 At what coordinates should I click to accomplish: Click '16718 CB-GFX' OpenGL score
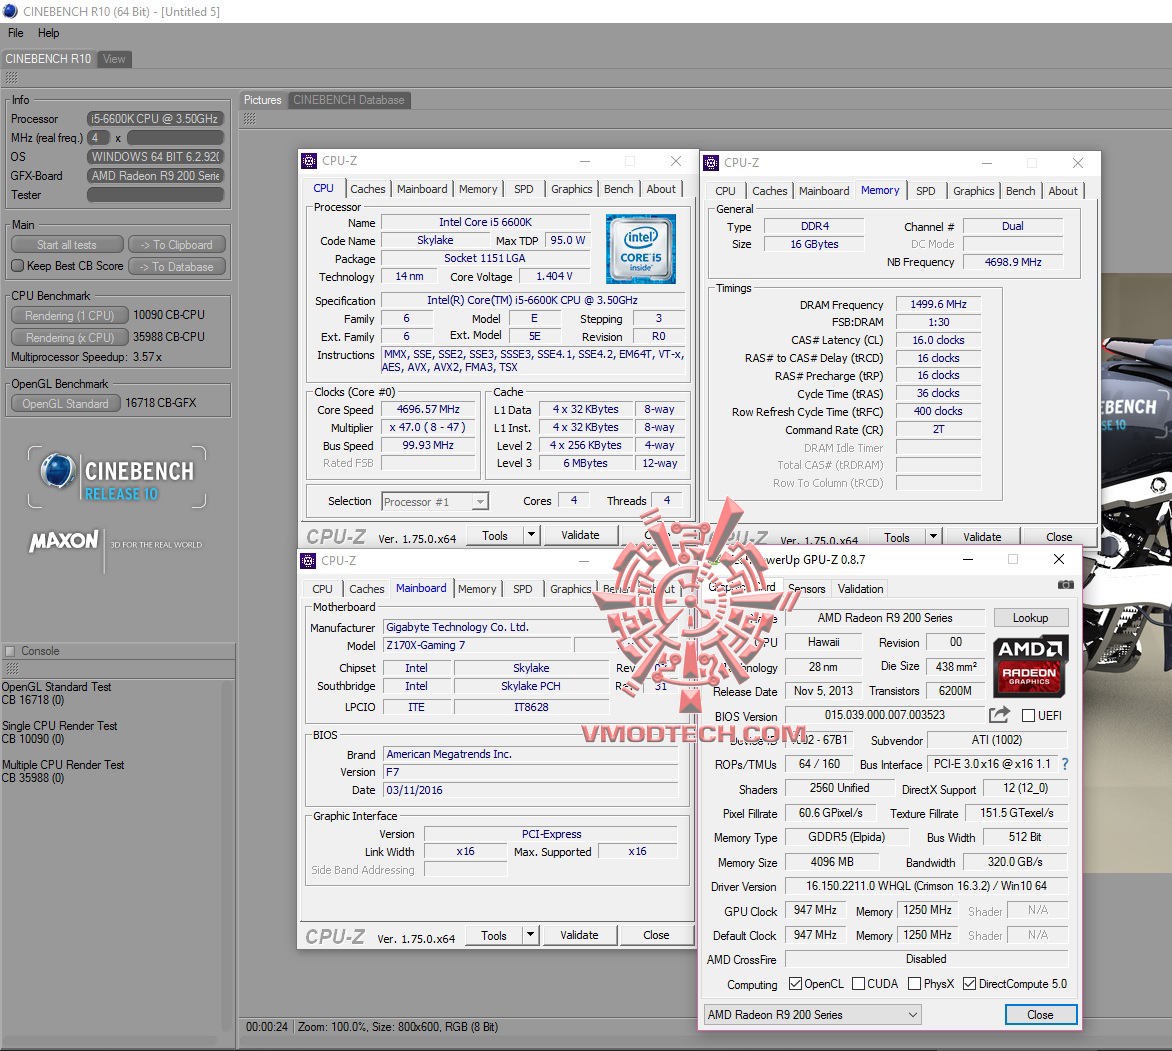(161, 403)
